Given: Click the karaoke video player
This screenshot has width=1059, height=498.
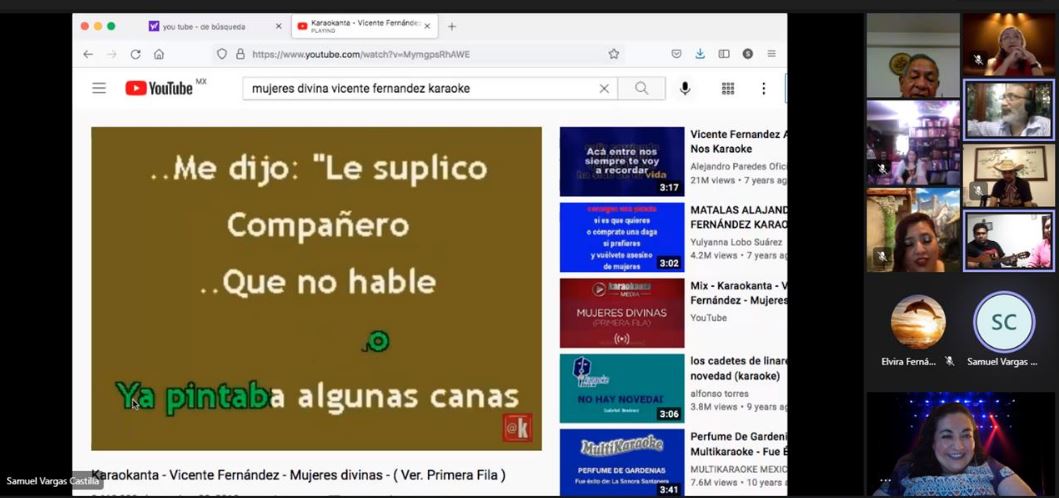Looking at the screenshot, I should pos(316,289).
